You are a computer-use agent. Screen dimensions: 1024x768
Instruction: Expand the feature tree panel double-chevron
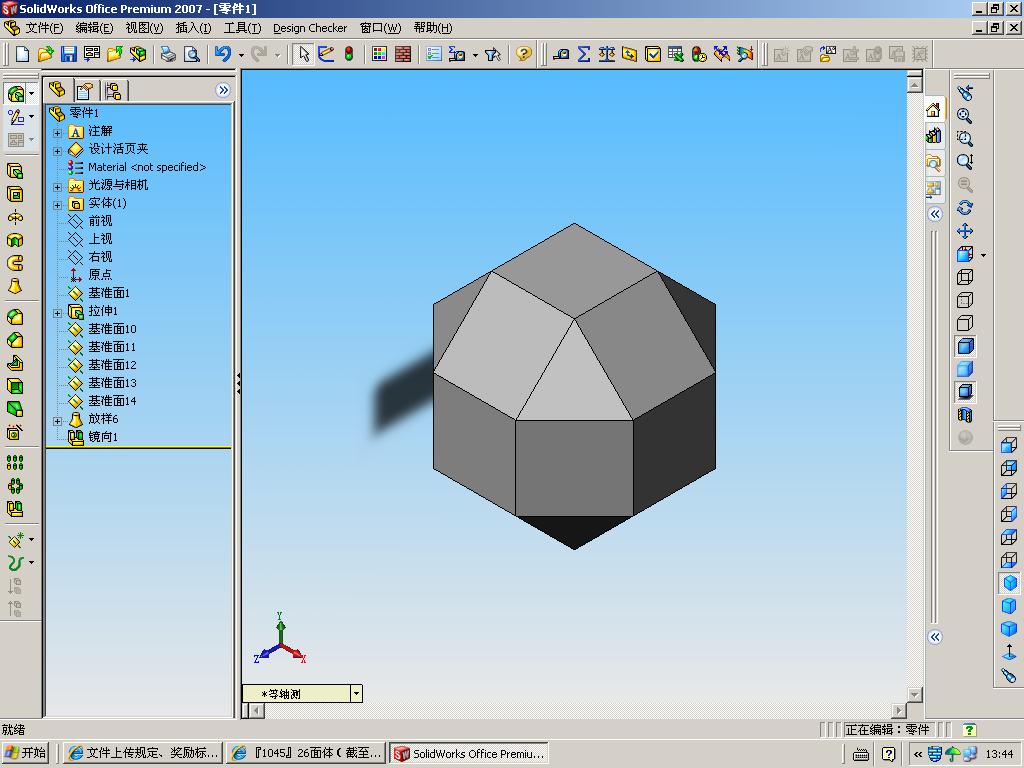[223, 90]
